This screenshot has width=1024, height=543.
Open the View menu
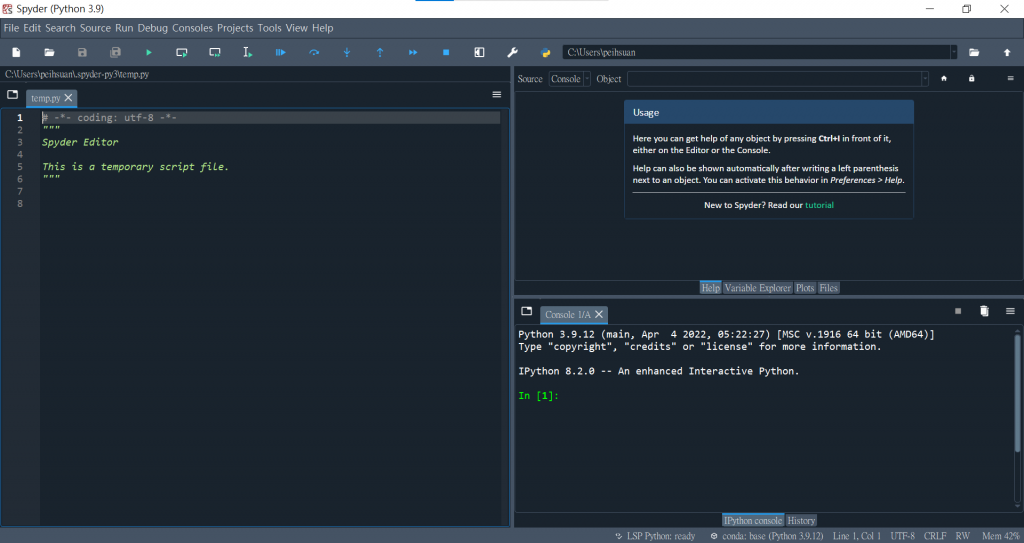[296, 28]
